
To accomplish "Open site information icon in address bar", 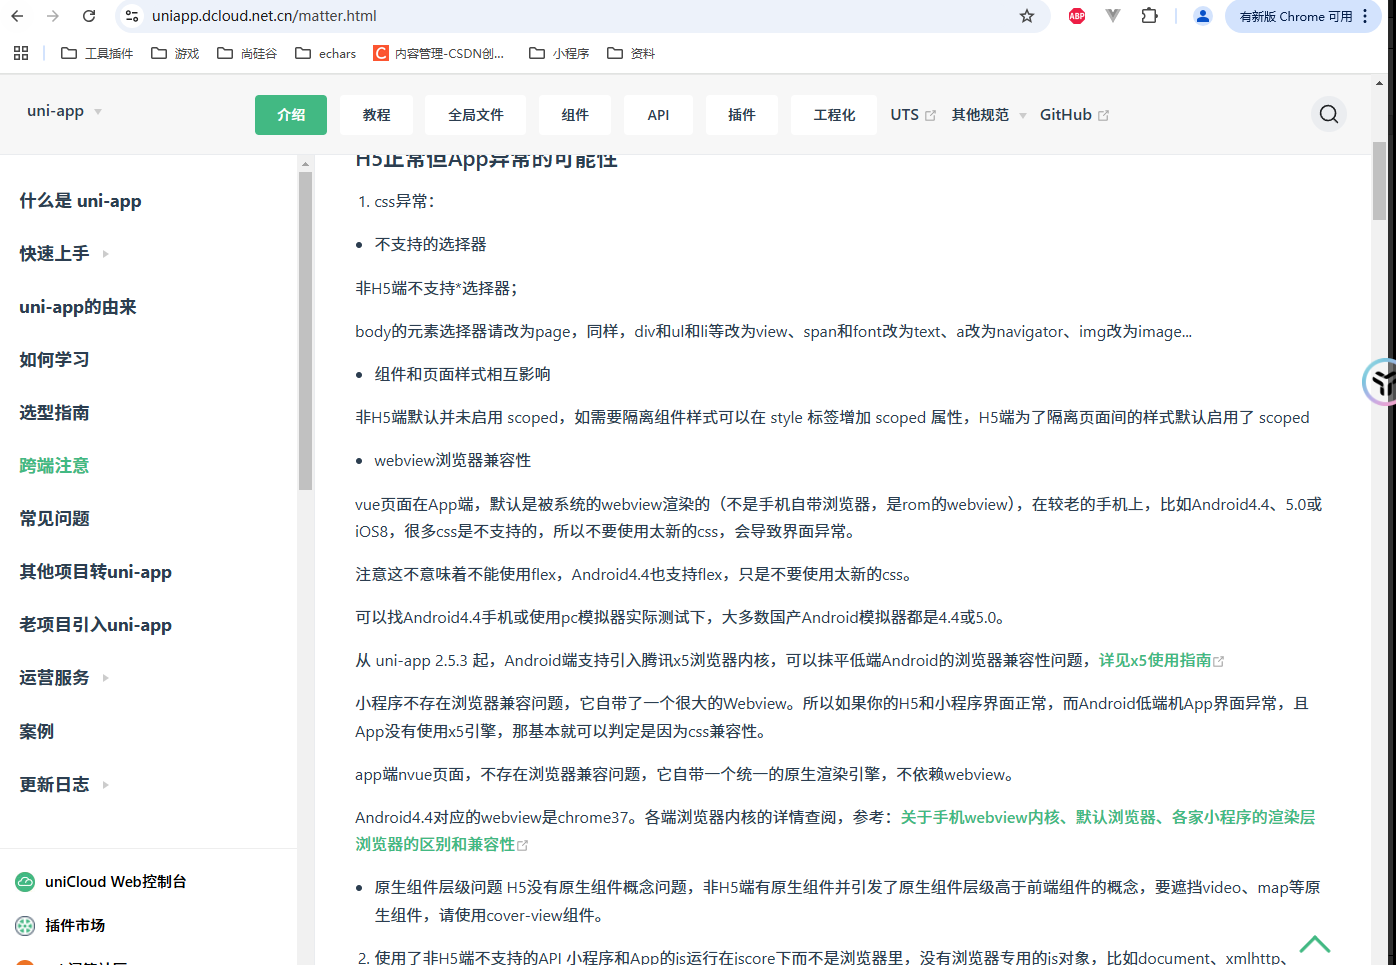I will click(132, 16).
